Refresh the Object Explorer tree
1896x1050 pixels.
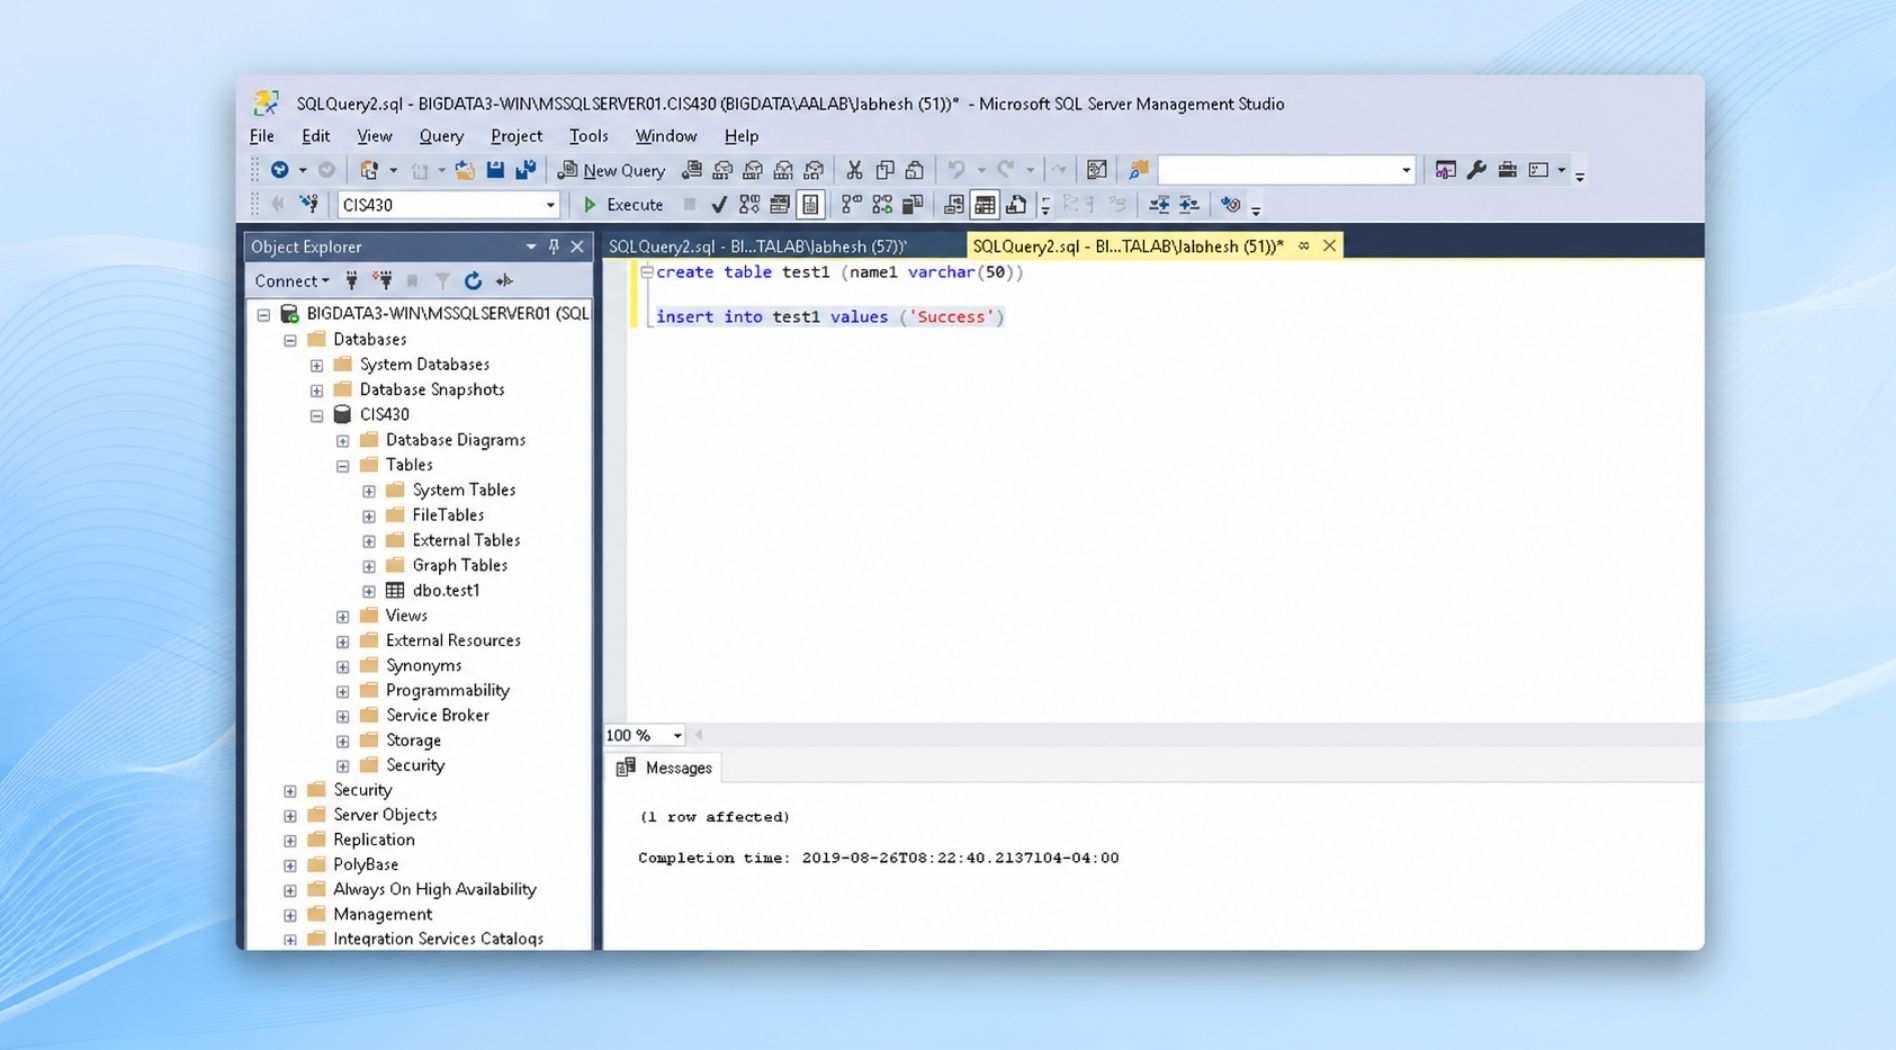pyautogui.click(x=473, y=281)
